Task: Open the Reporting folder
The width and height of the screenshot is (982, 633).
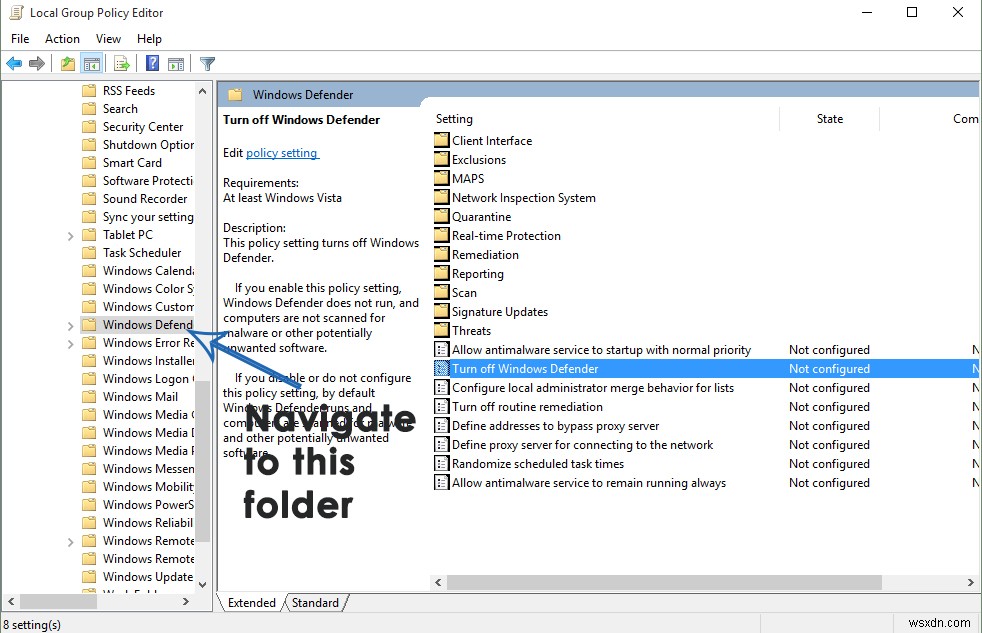Action: (469, 274)
